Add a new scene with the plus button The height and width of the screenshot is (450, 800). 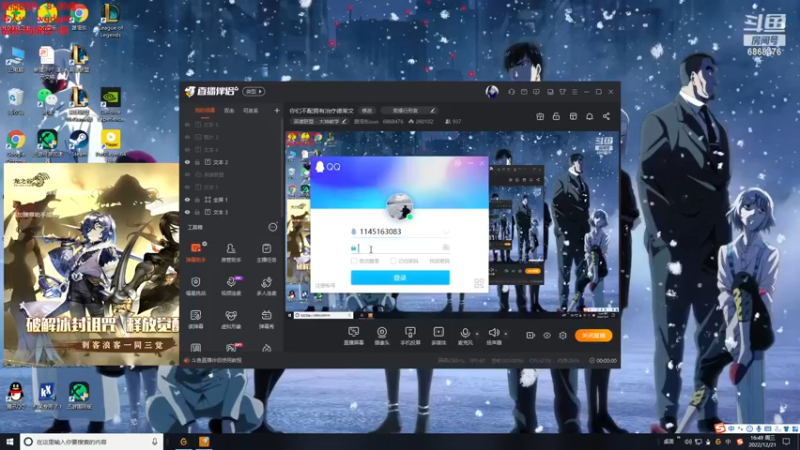[277, 110]
